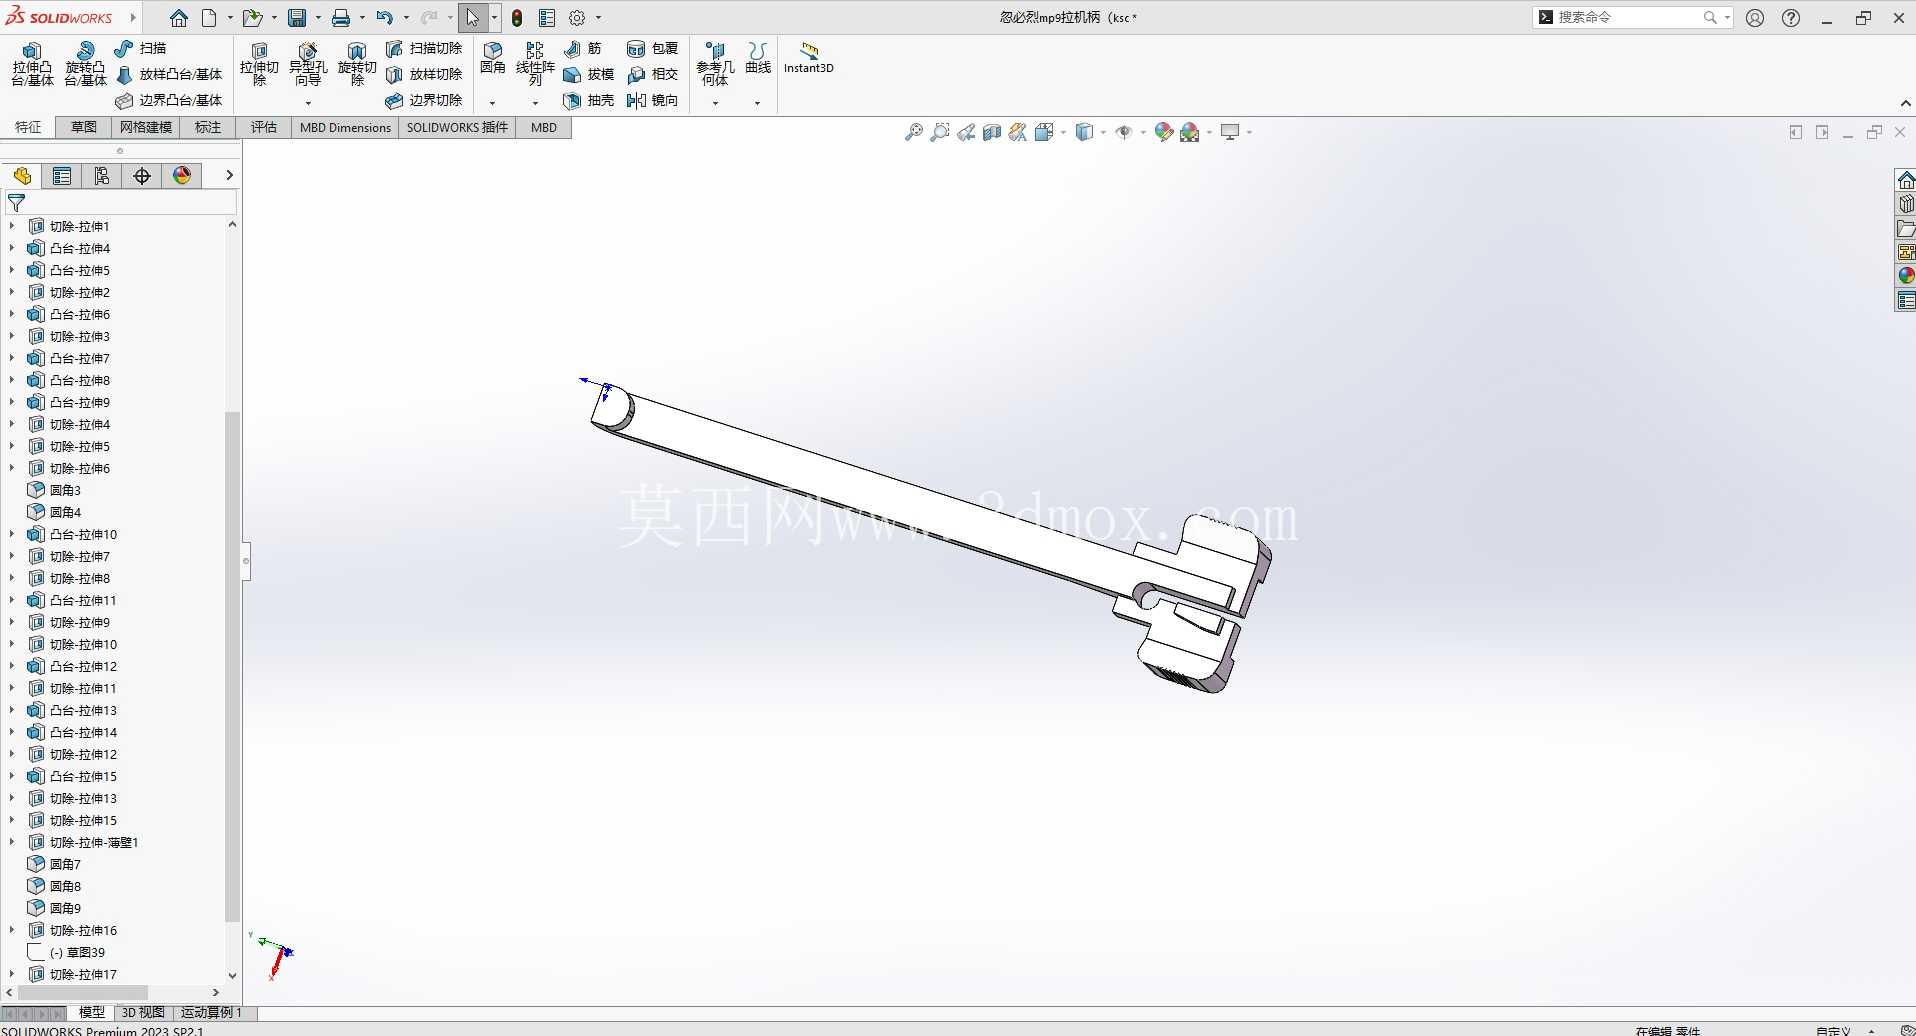1916x1036 pixels.
Task: Expand the 凸台-拉伸10 feature
Action: coord(12,534)
